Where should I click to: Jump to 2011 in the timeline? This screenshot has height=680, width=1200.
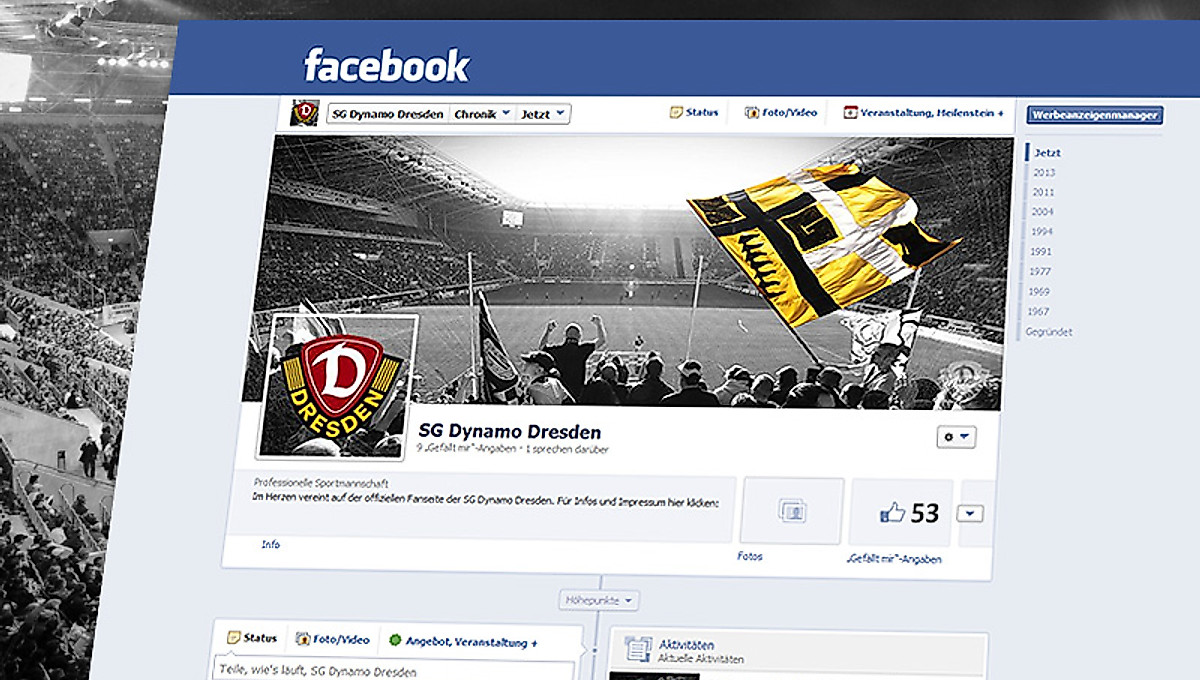[1043, 192]
